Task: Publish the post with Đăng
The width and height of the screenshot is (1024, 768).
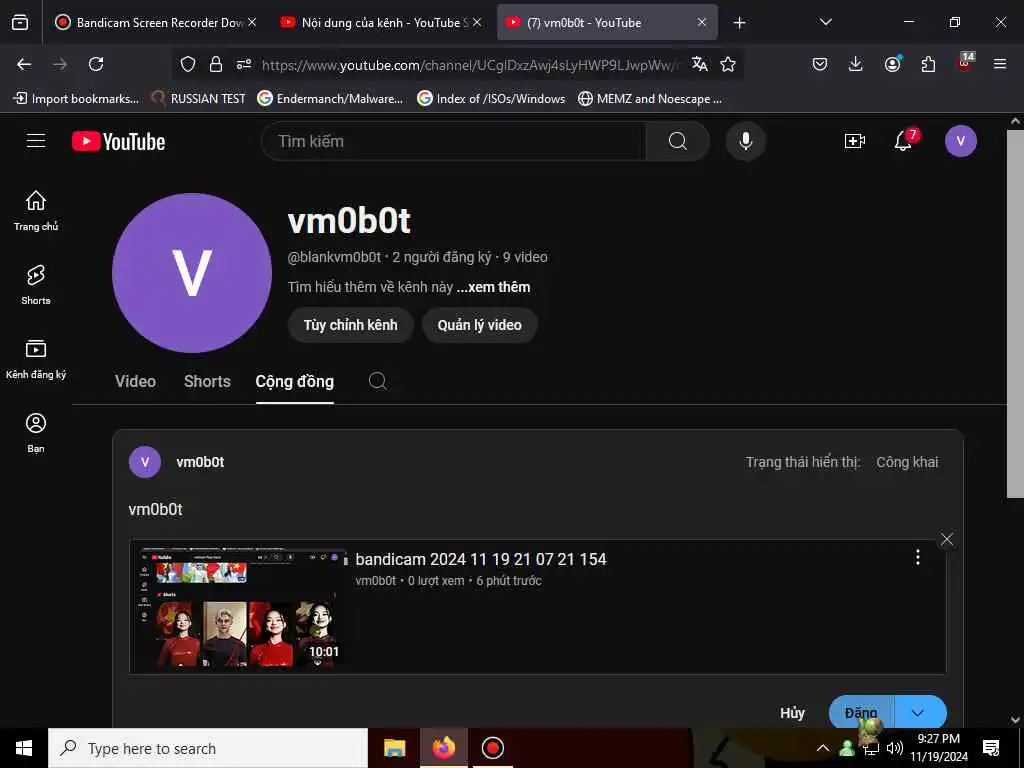Action: click(x=862, y=712)
